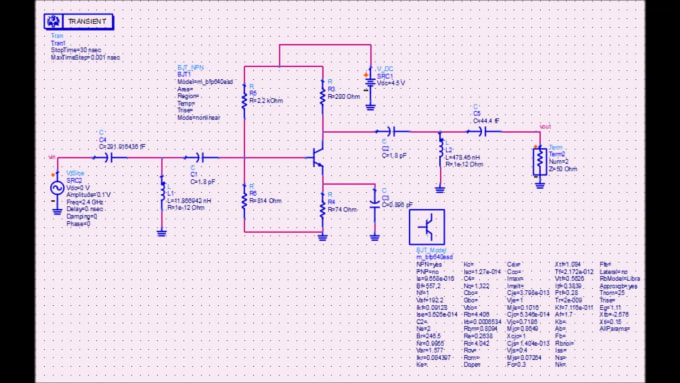Select the Term2 termination symbol

pyautogui.click(x=539, y=161)
